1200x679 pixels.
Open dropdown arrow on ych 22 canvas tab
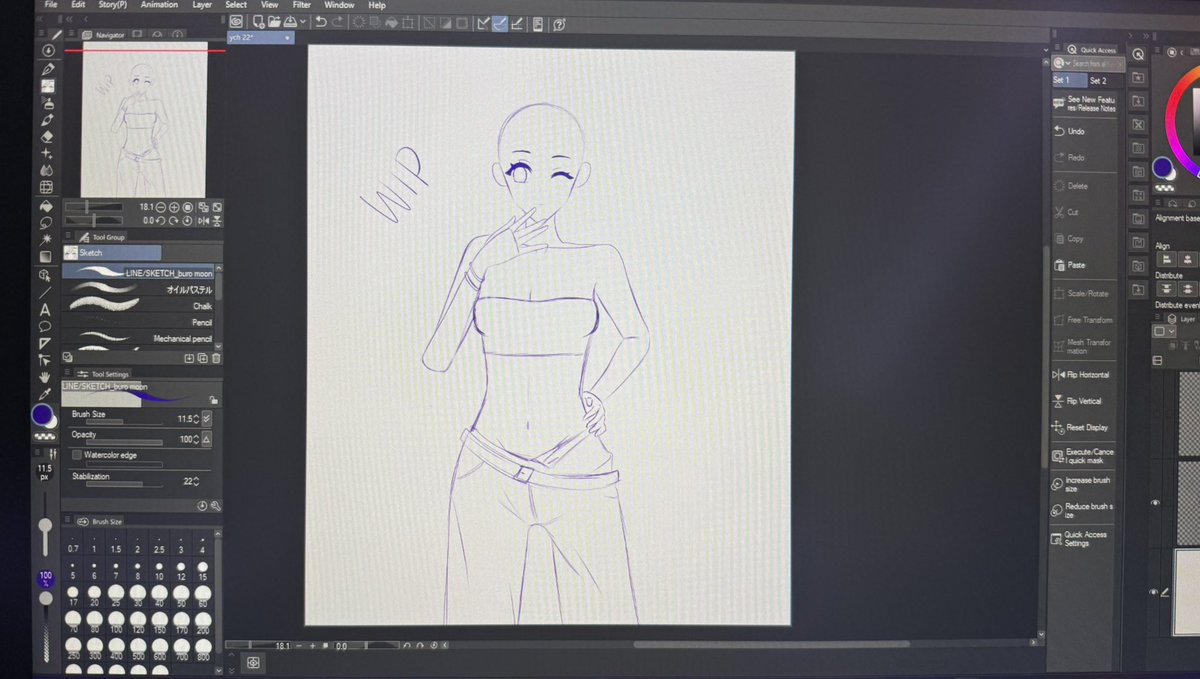pos(287,38)
